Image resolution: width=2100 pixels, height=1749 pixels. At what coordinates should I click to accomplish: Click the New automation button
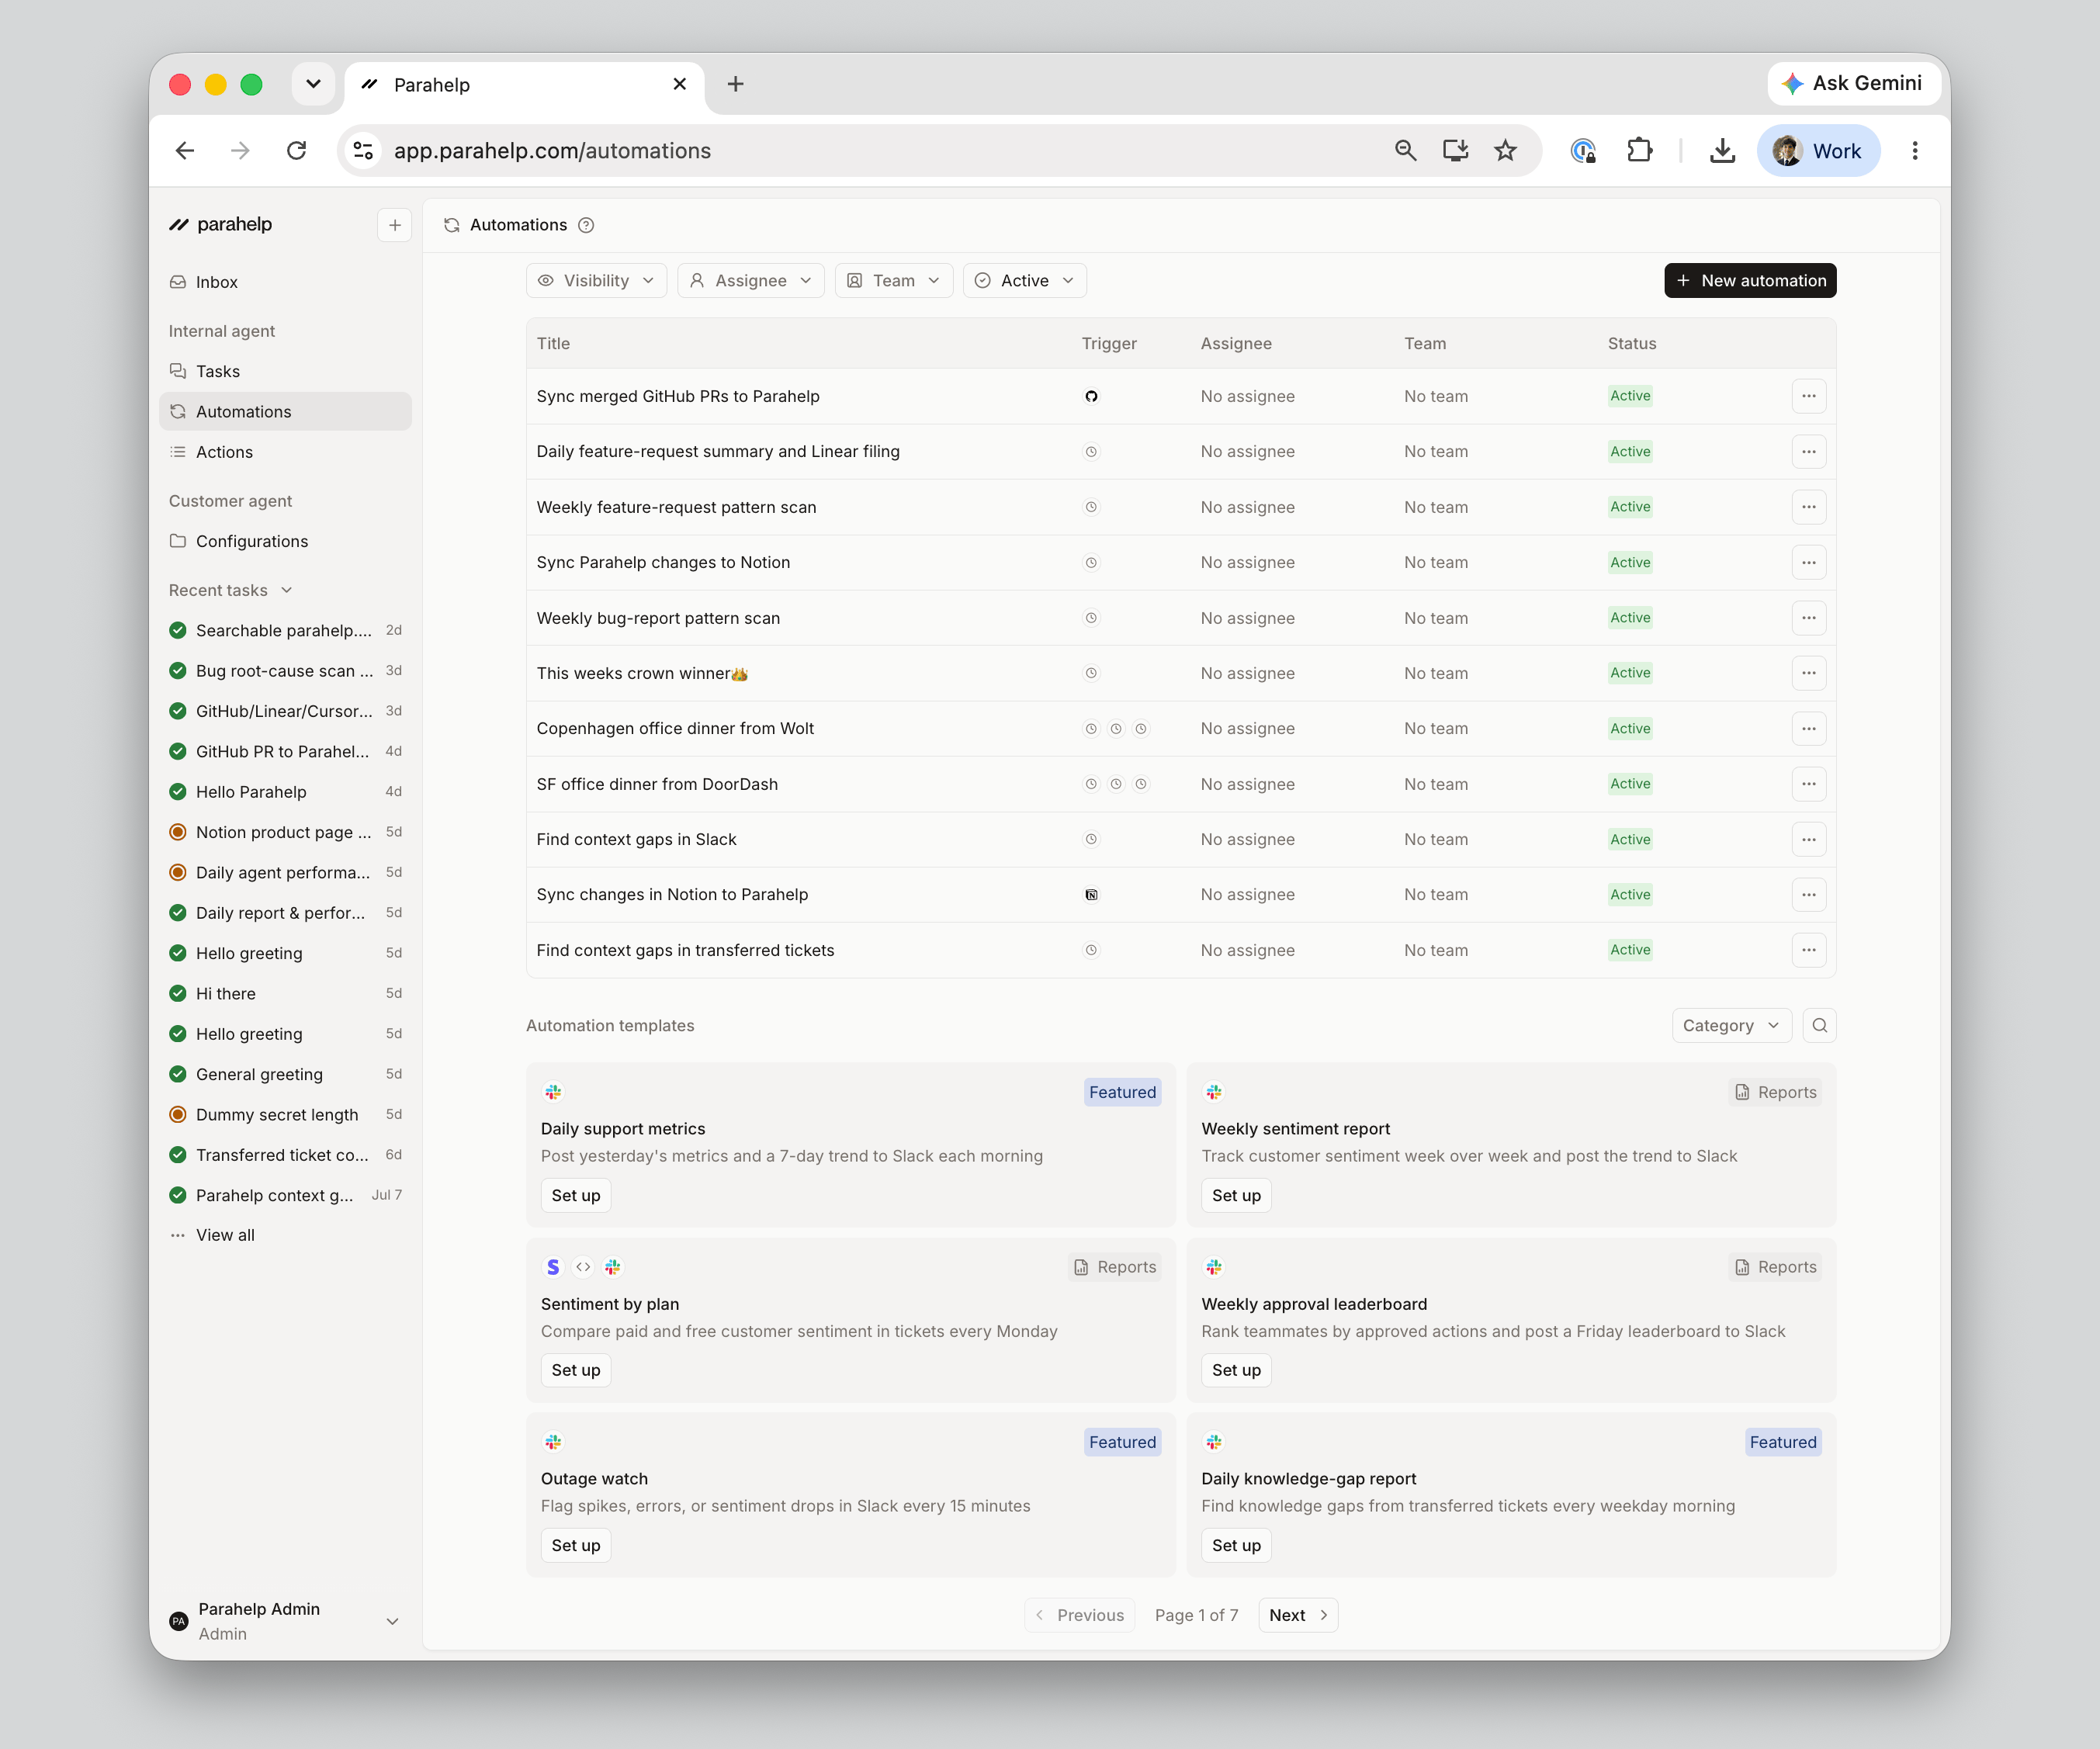pos(1750,281)
